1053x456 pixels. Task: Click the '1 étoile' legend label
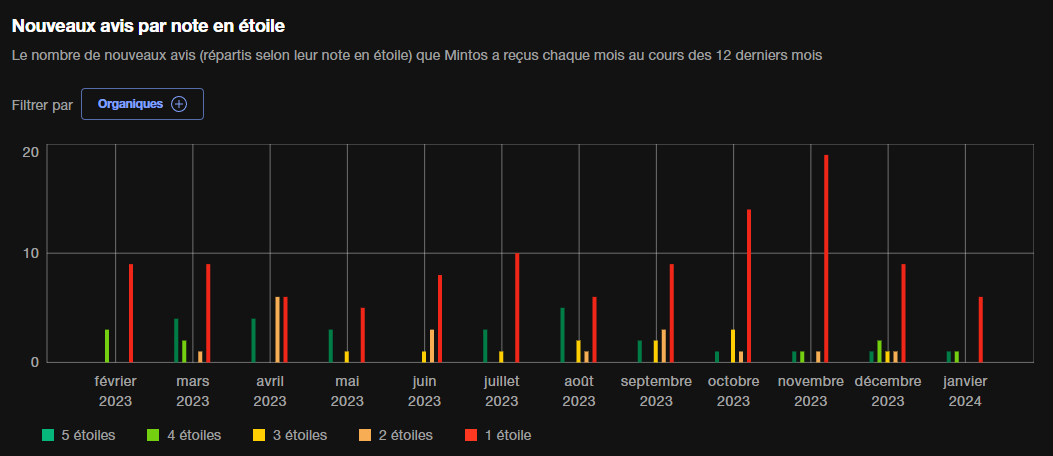509,435
